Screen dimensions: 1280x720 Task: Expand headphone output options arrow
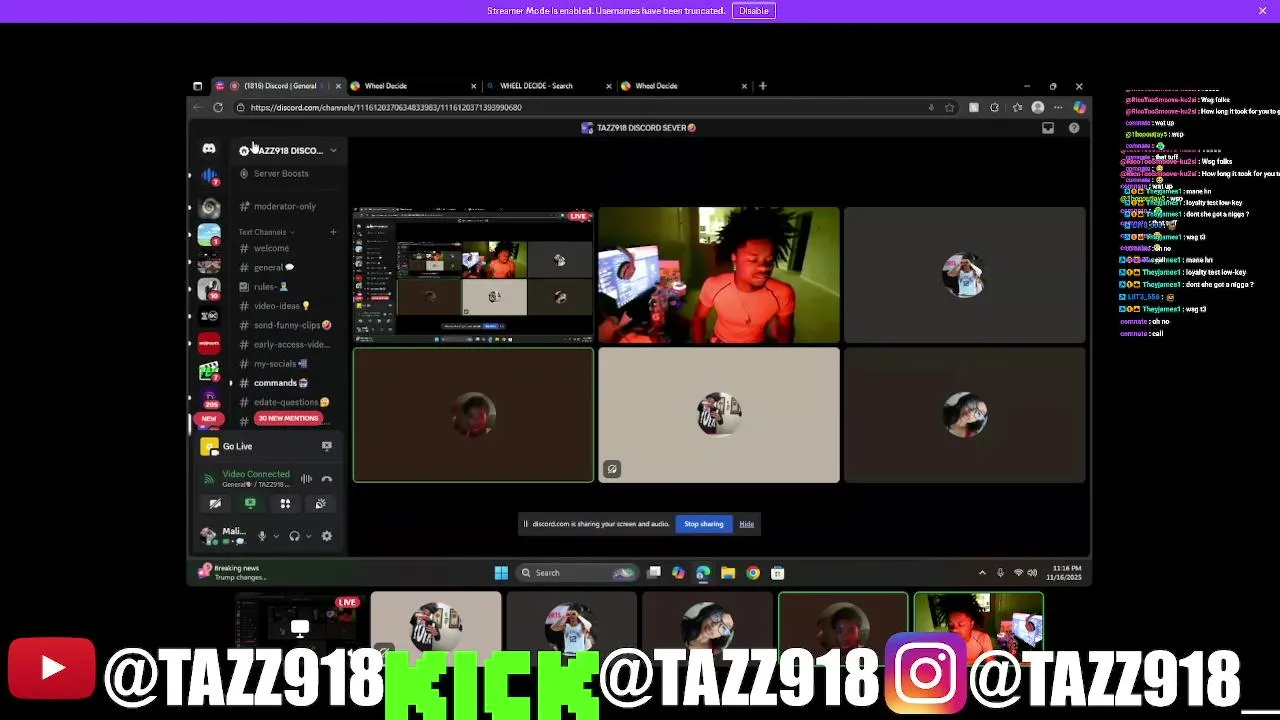pyautogui.click(x=308, y=536)
